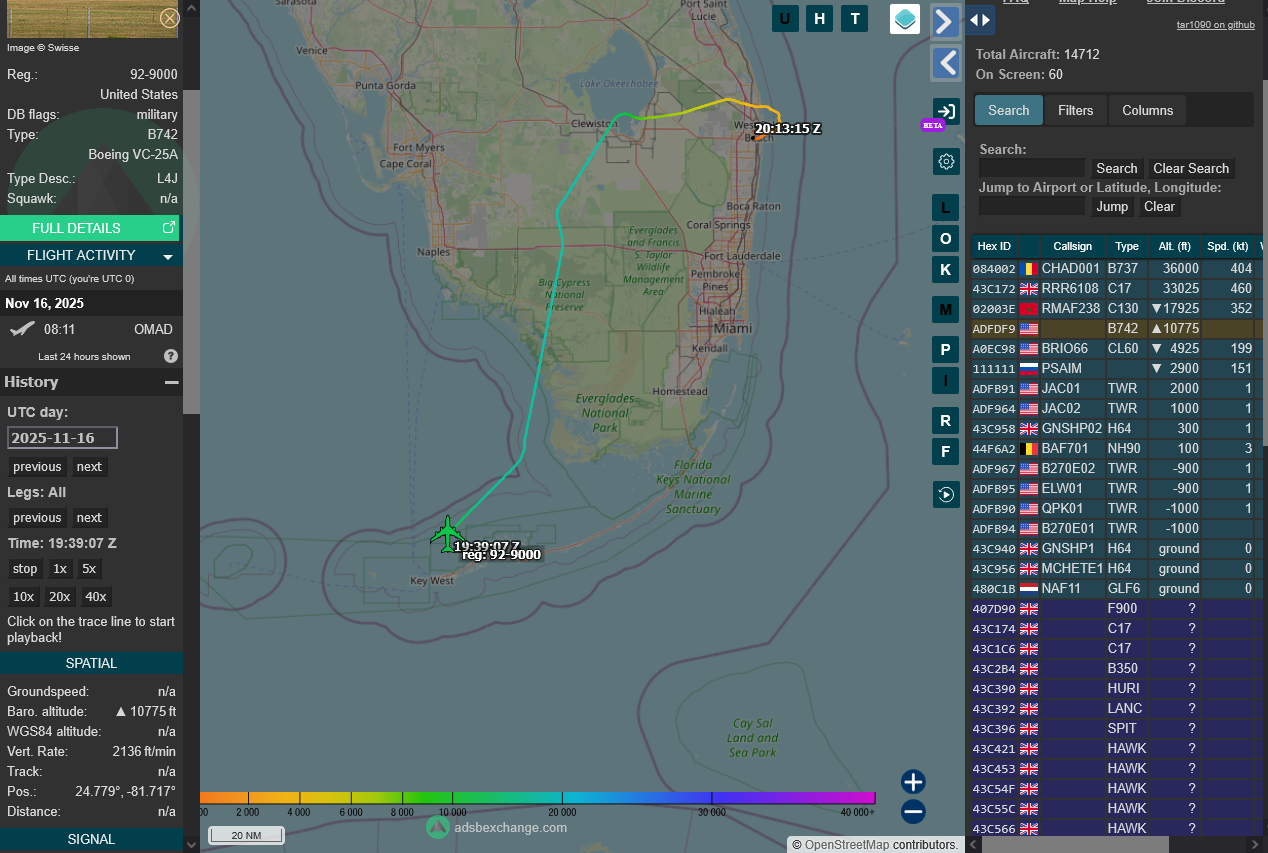
Task: Click the zoom in plus button
Action: click(913, 782)
